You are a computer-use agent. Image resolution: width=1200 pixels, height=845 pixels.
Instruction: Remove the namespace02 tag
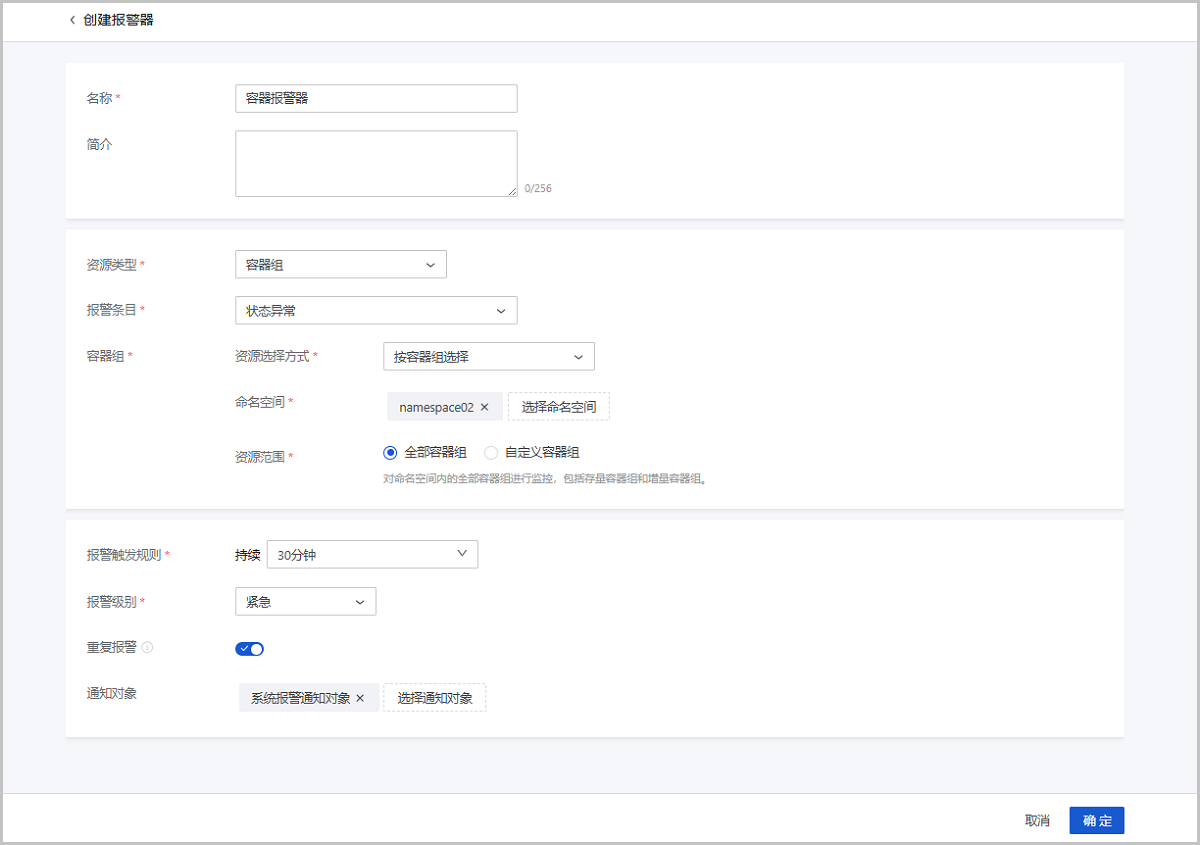coord(484,407)
